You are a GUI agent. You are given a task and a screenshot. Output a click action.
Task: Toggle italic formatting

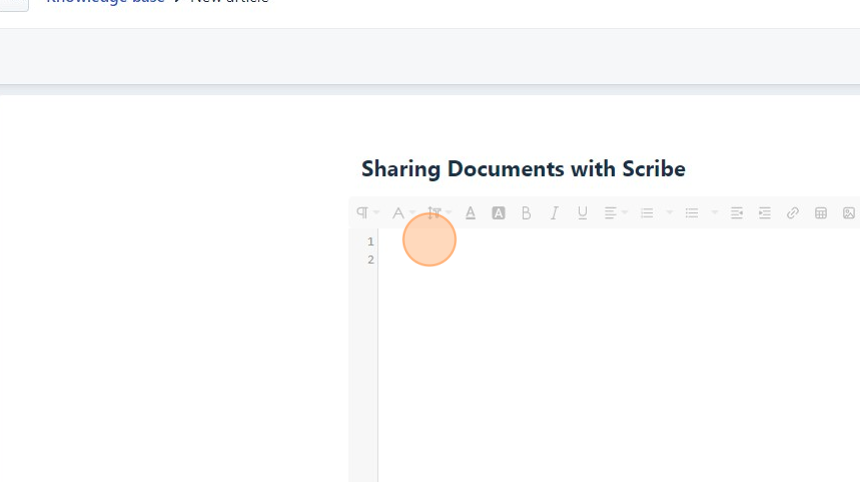tap(554, 213)
